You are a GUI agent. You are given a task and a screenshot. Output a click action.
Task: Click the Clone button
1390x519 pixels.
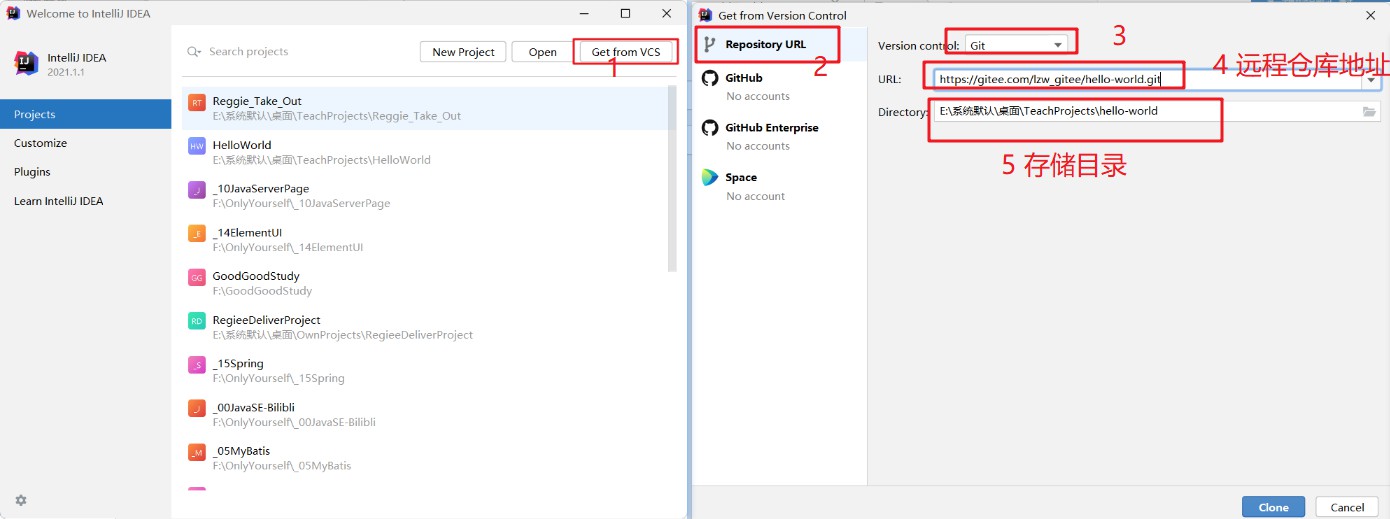coord(1273,507)
